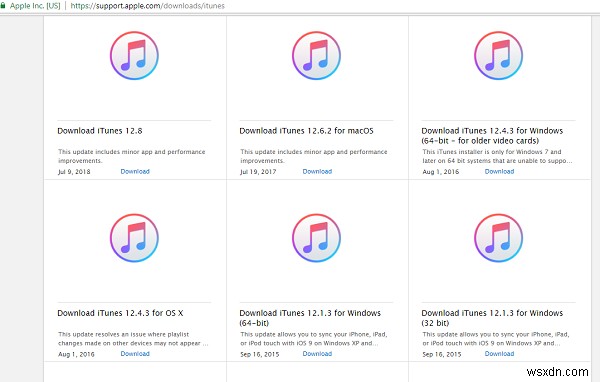The height and width of the screenshot is (382, 600).
Task: Select the 'Aug 1, 2016' date under OS X card
Action: [x=76, y=354]
